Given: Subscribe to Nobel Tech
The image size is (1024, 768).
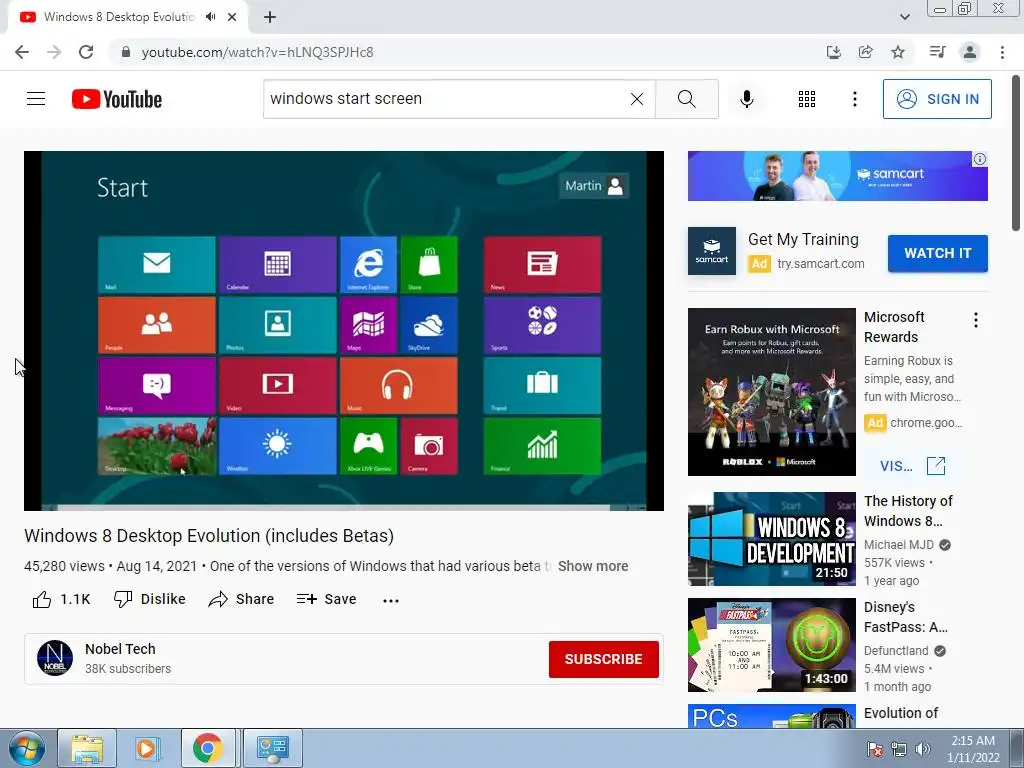Looking at the screenshot, I should point(603,660).
